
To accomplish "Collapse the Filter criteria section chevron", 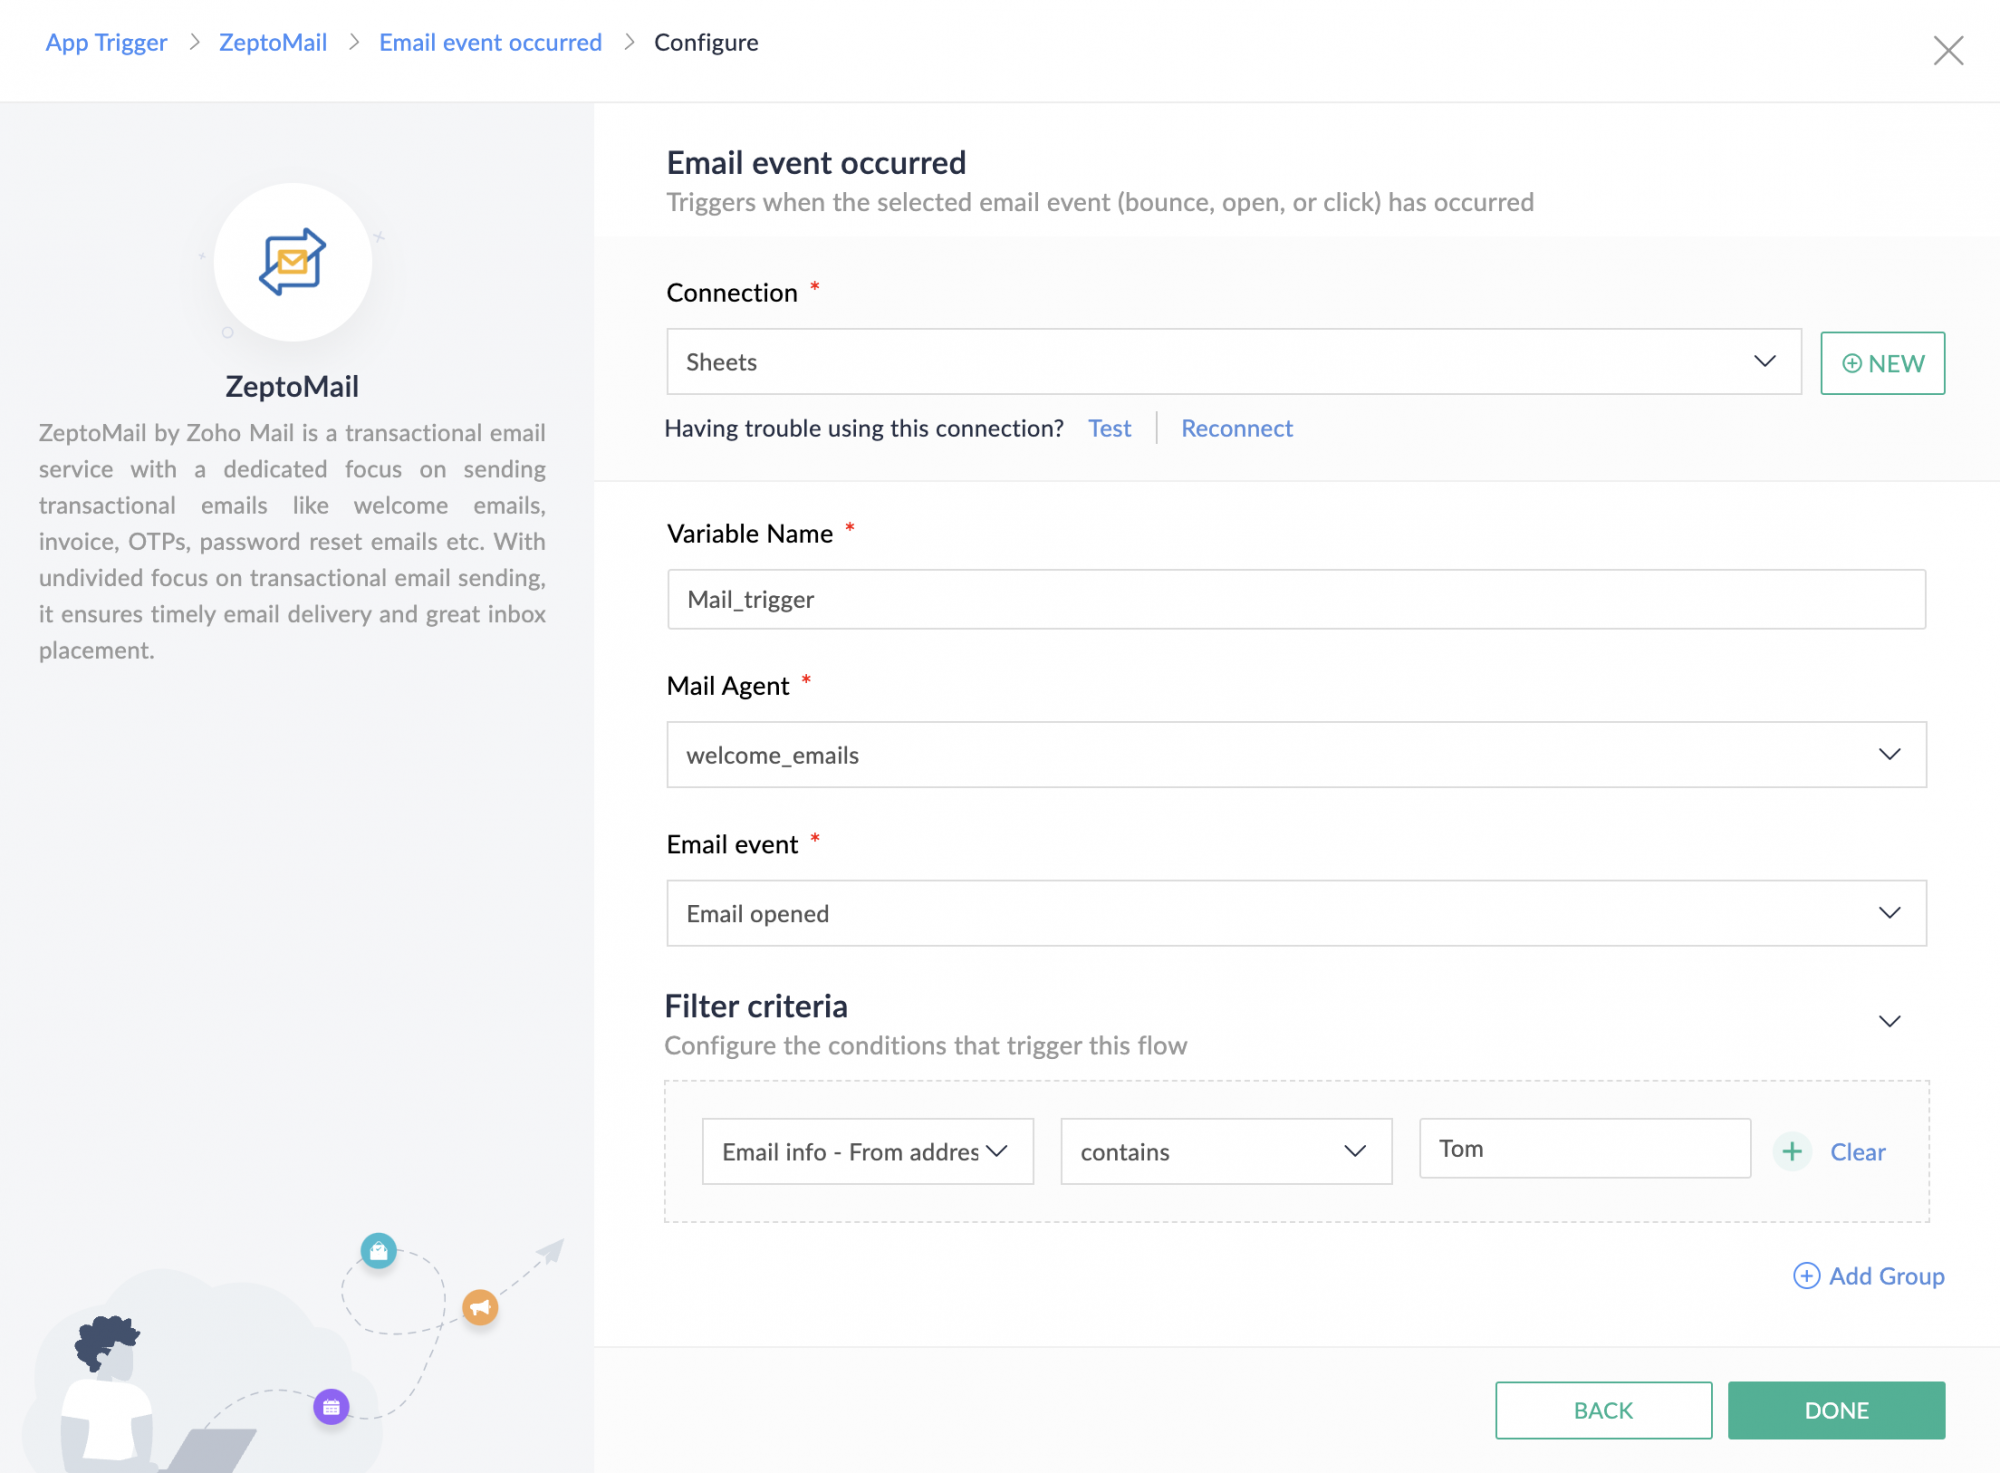I will pos(1889,1021).
